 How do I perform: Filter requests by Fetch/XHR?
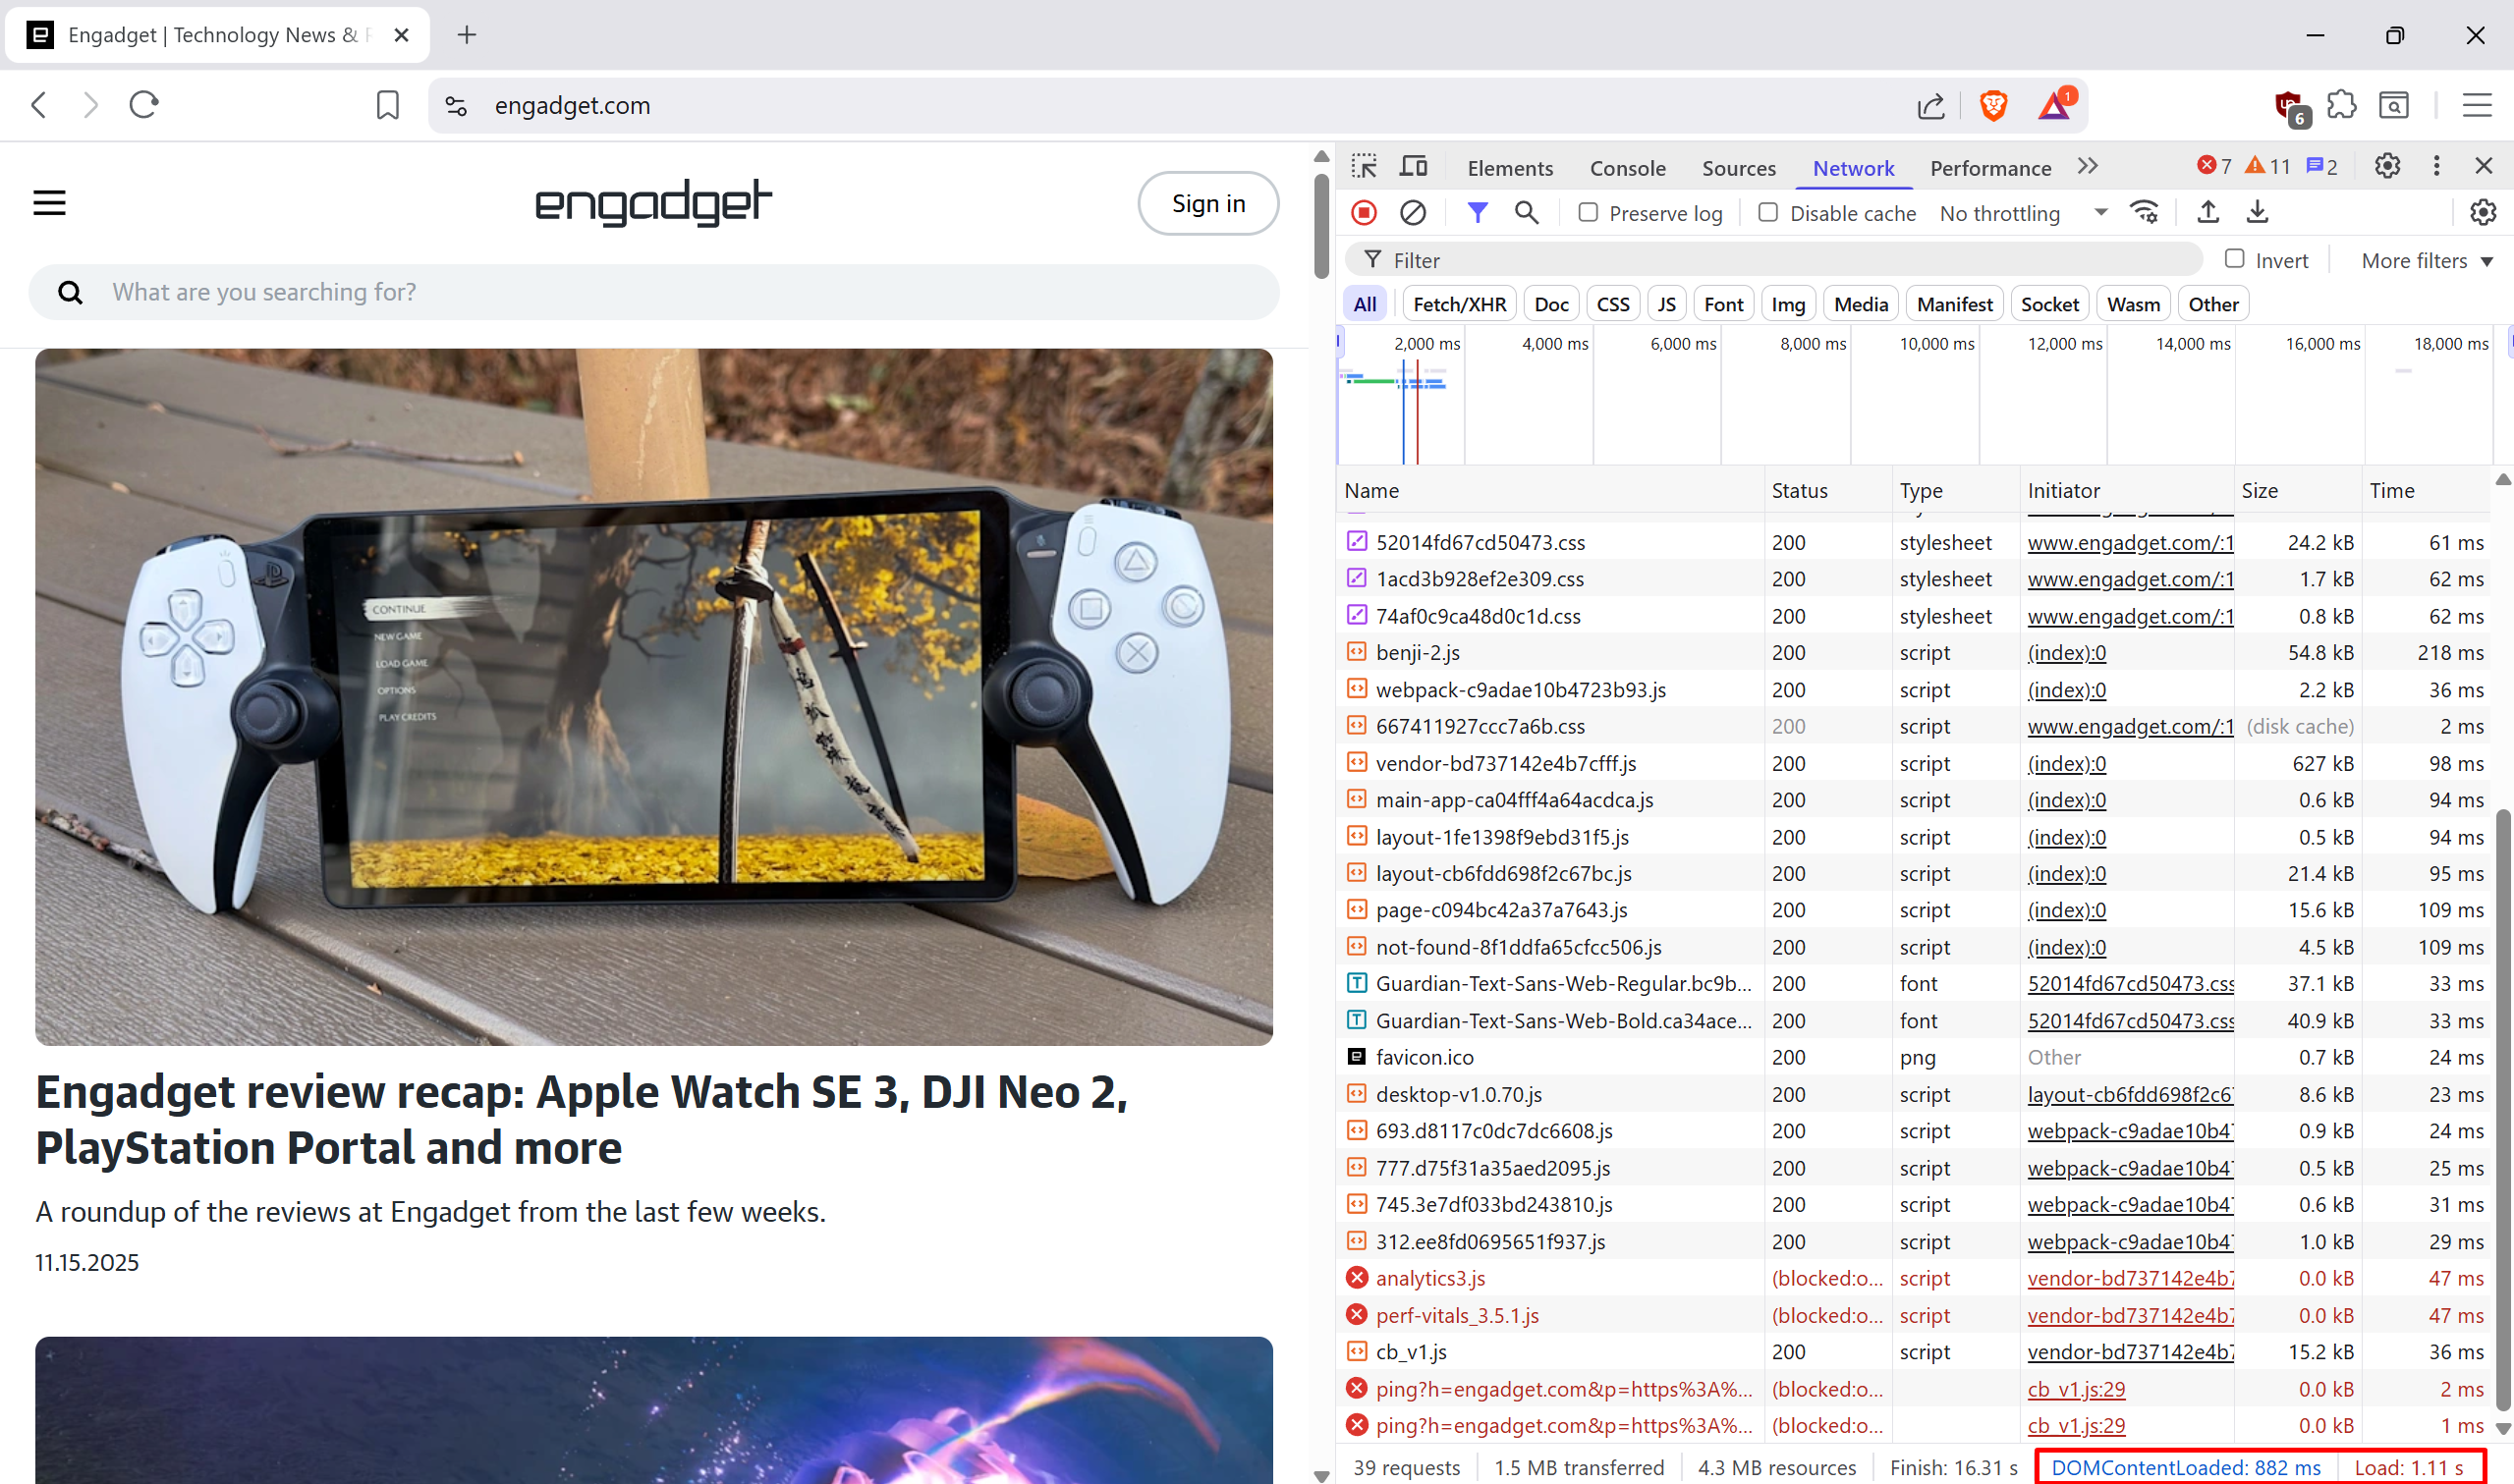pyautogui.click(x=1459, y=304)
